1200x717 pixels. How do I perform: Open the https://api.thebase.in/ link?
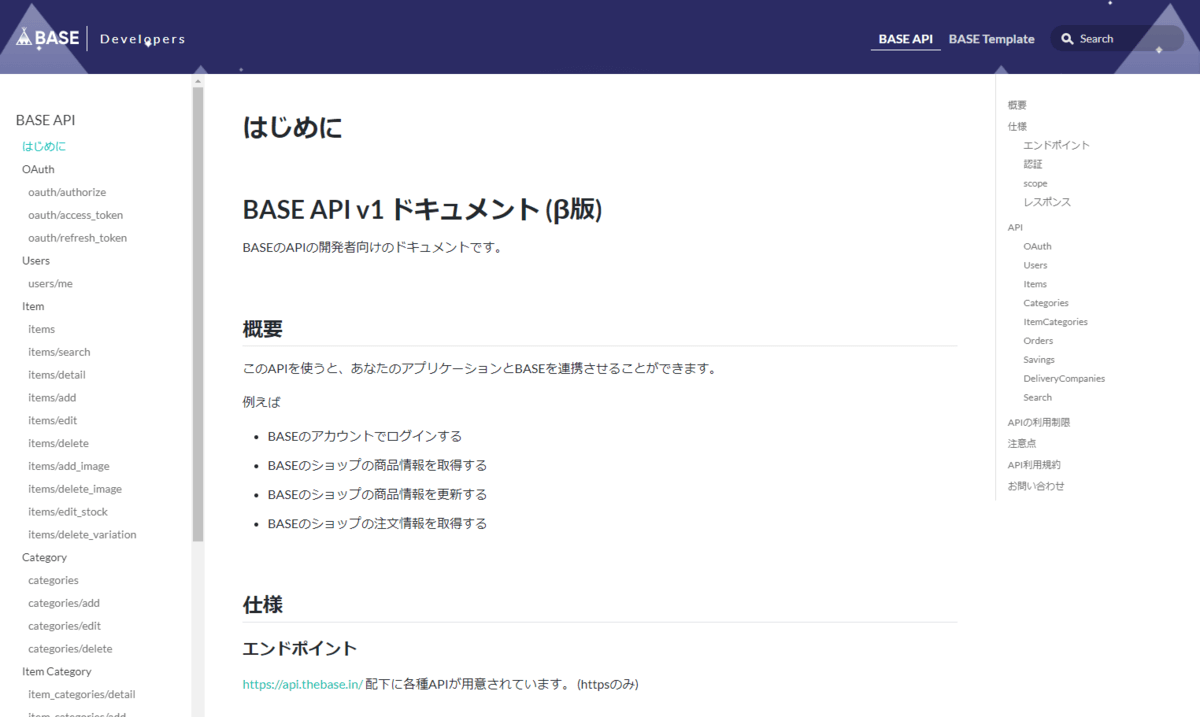(x=302, y=685)
